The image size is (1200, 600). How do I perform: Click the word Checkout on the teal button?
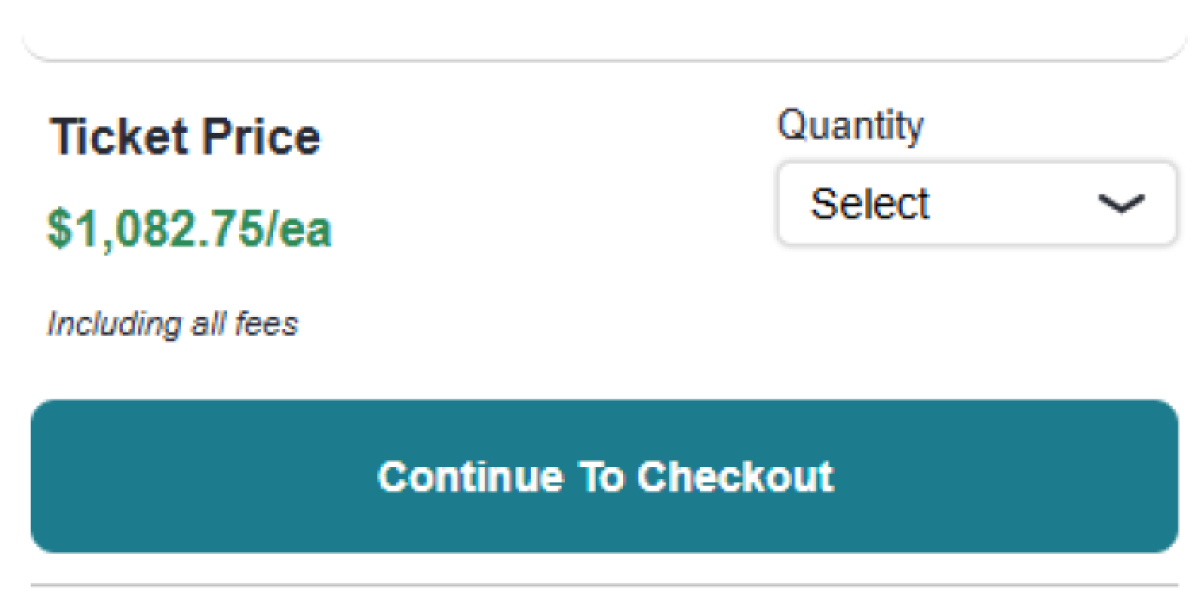tap(735, 476)
